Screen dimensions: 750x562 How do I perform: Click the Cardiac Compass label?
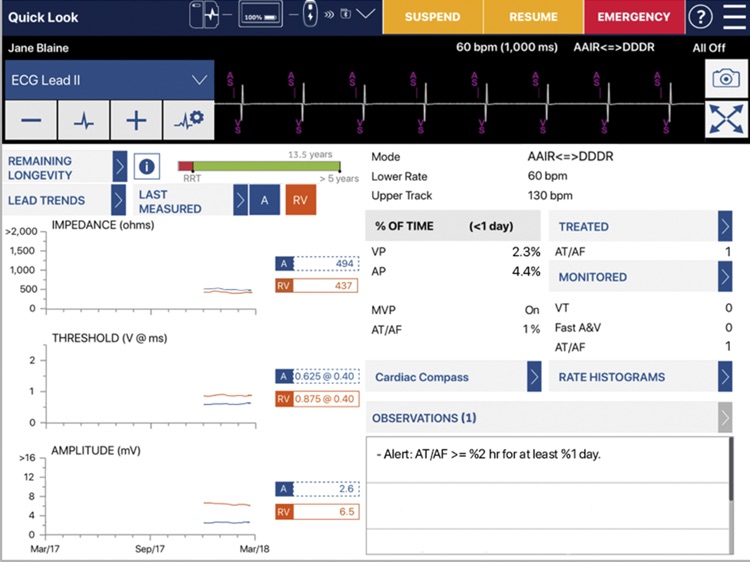point(422,377)
